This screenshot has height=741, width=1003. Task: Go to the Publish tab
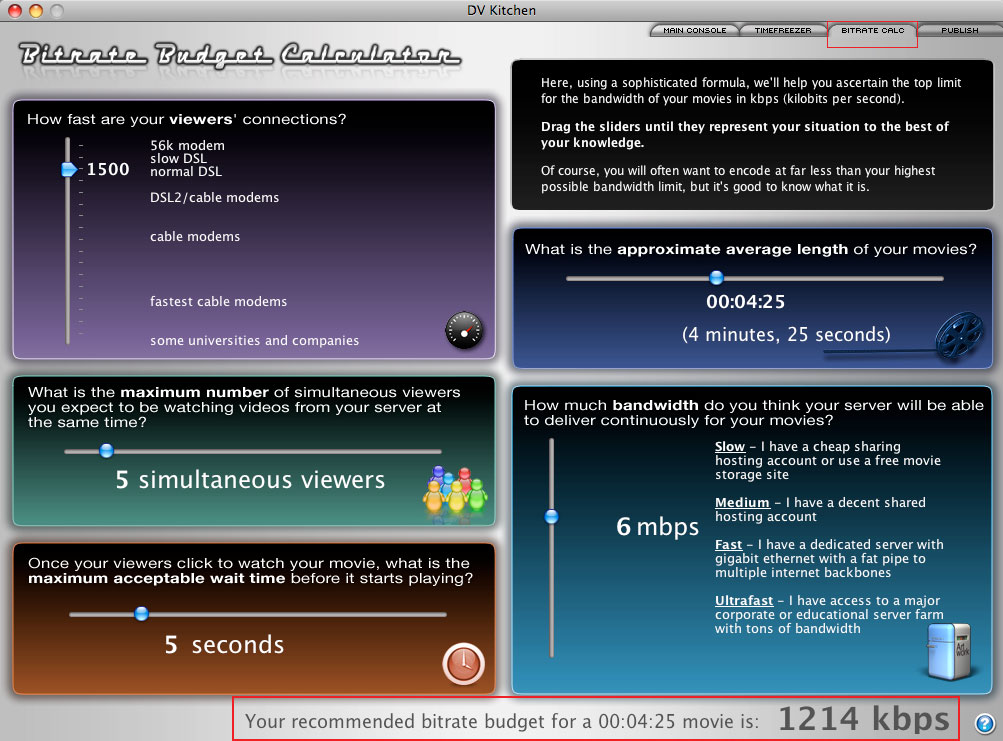958,31
